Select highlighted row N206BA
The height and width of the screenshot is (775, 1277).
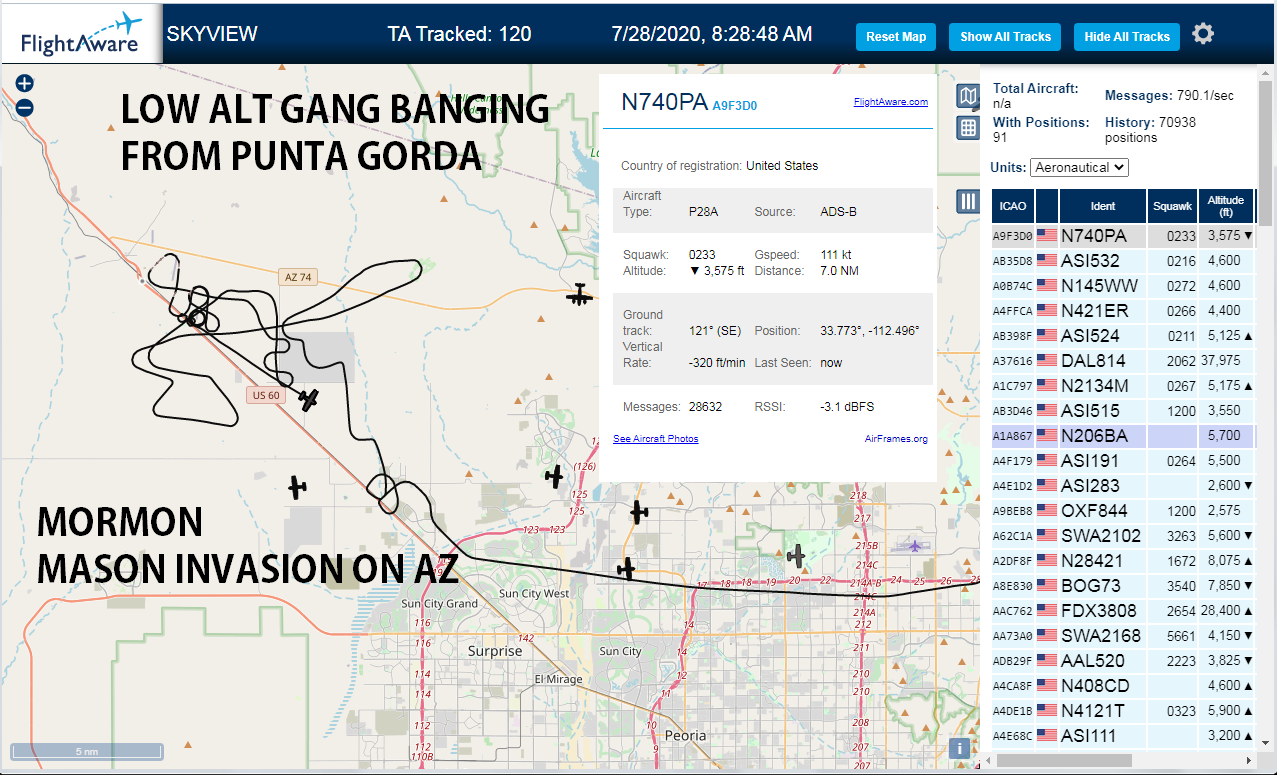(1123, 436)
